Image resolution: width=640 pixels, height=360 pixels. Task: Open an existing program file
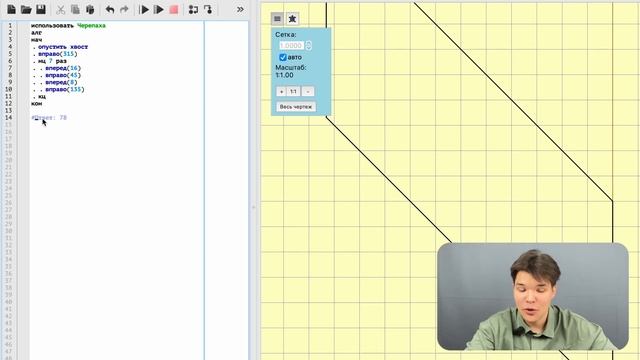tap(26, 9)
